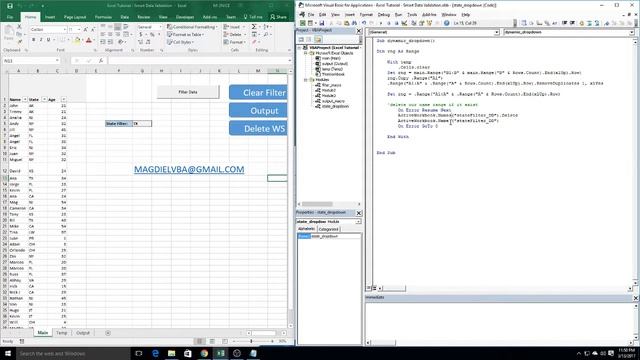Click View Microsoft Excel icon in VBA toolbar

[302, 23]
